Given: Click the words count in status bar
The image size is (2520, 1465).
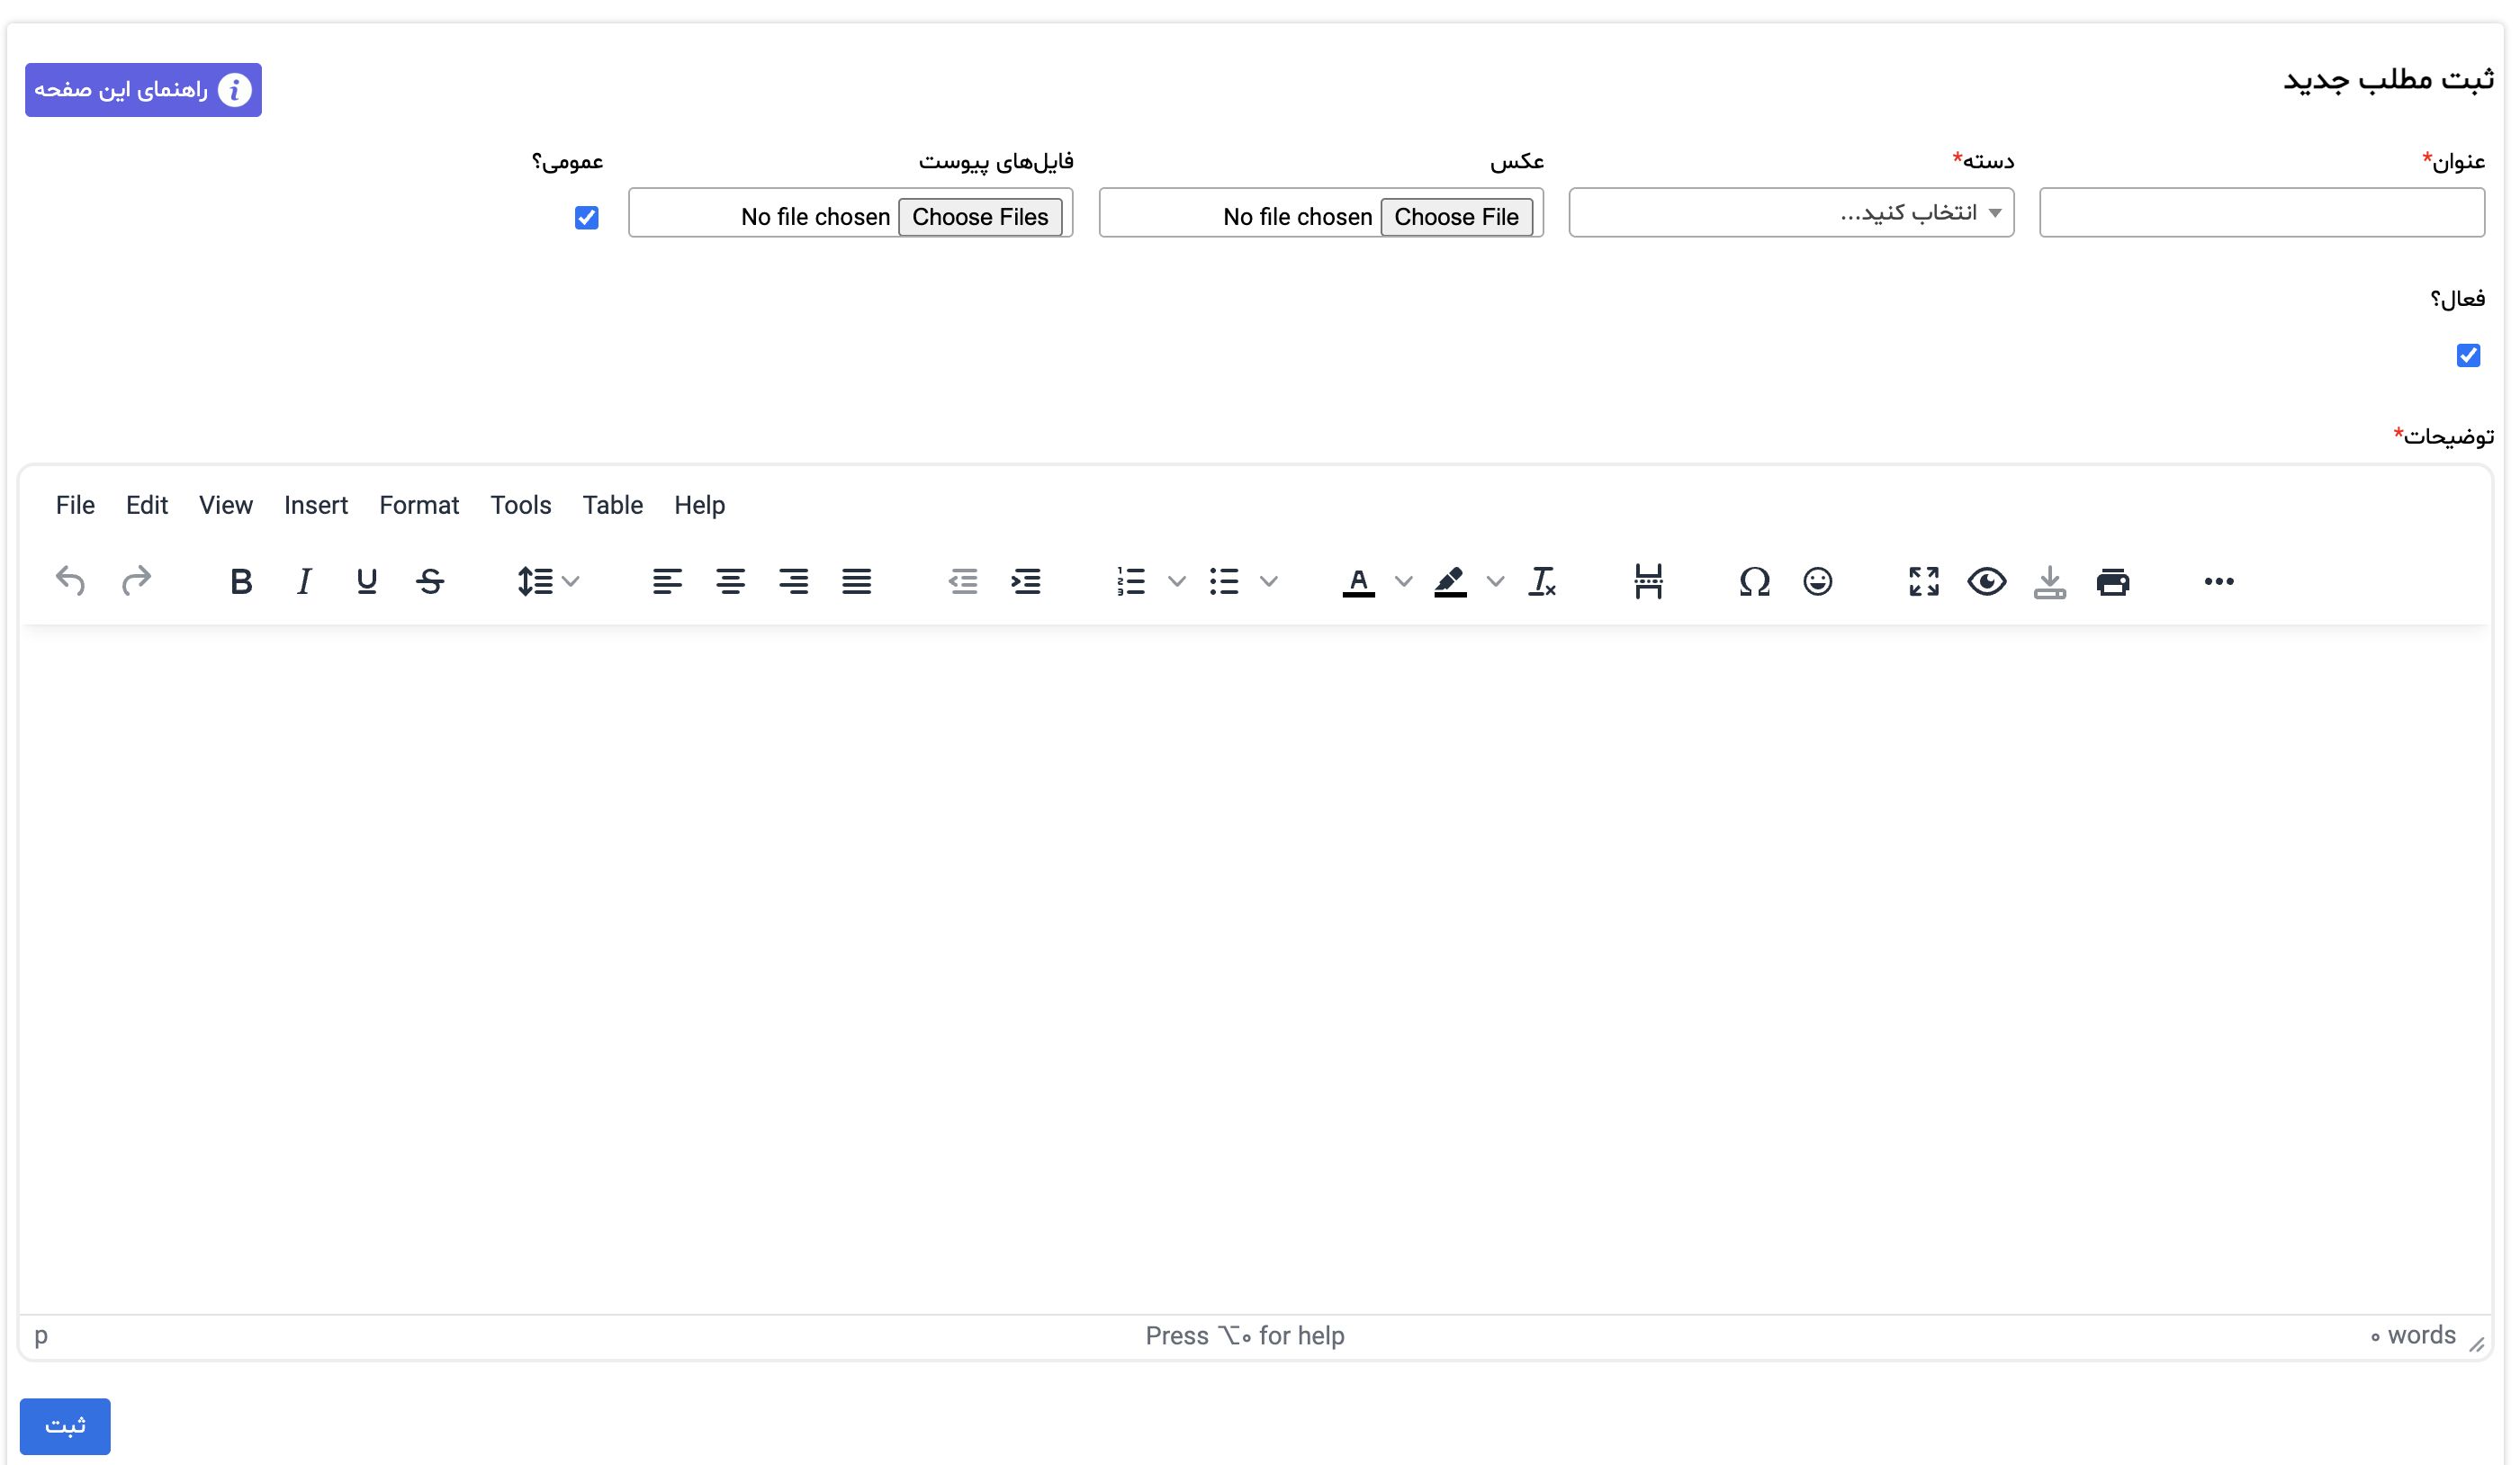Looking at the screenshot, I should 2414,1335.
